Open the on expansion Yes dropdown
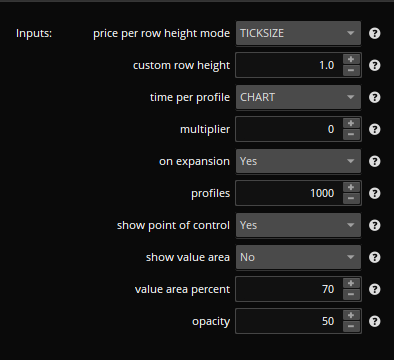The image size is (394, 360). tap(298, 161)
